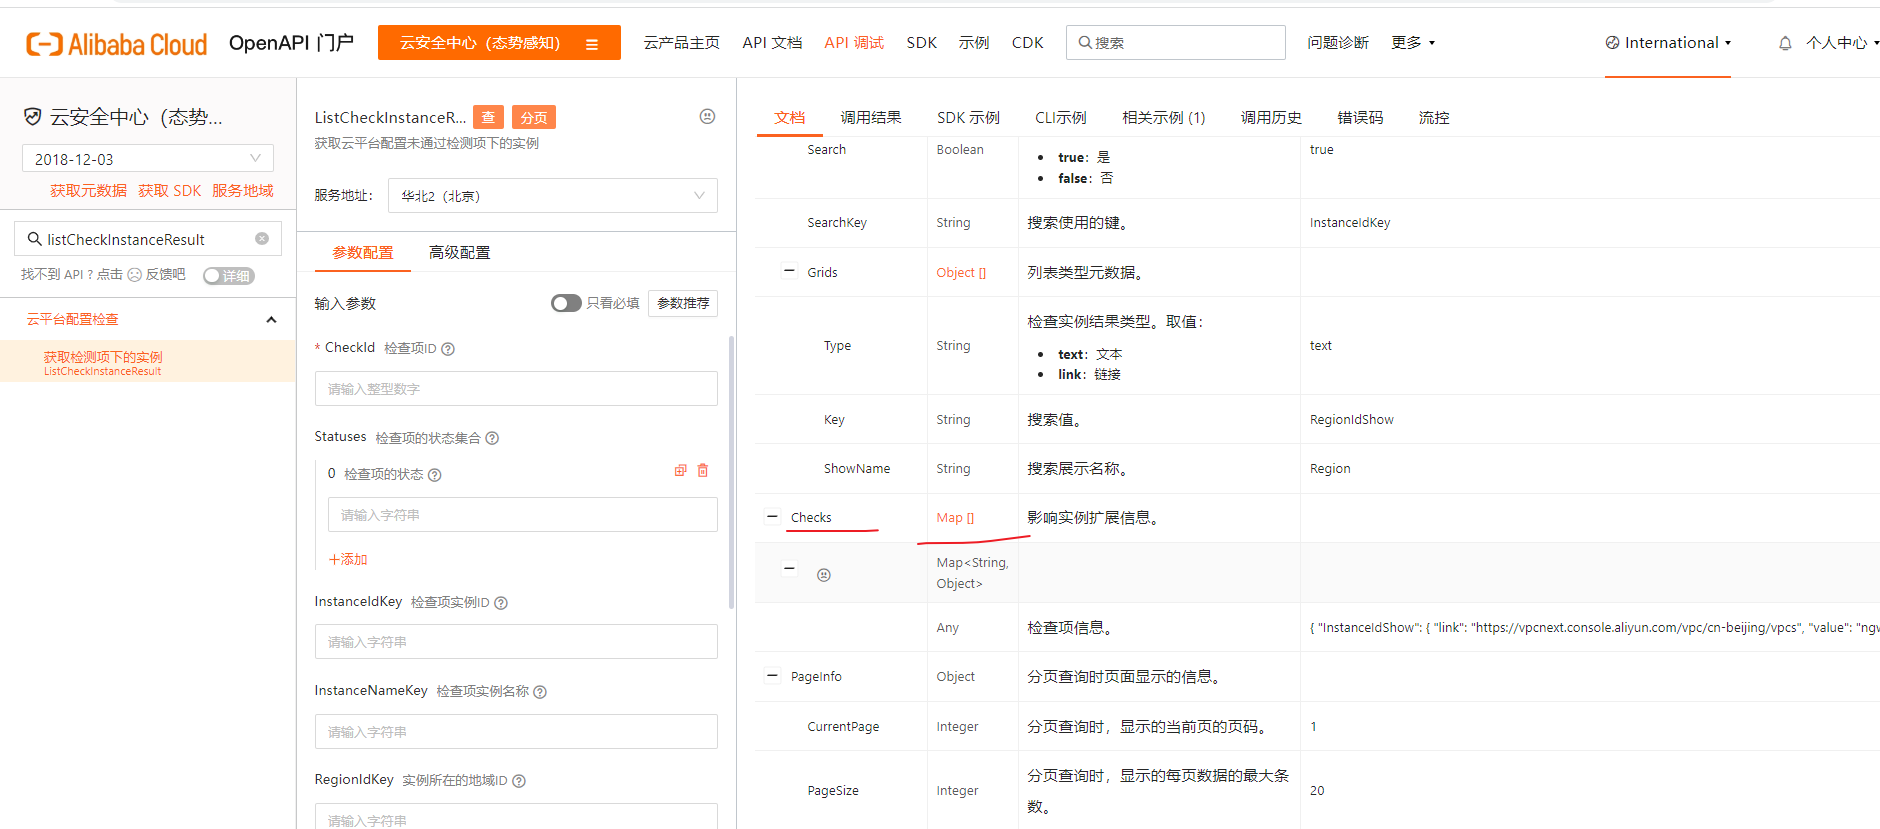Click the 云安全中心（态势感知） product button
The width and height of the screenshot is (1880, 829).
pos(499,43)
